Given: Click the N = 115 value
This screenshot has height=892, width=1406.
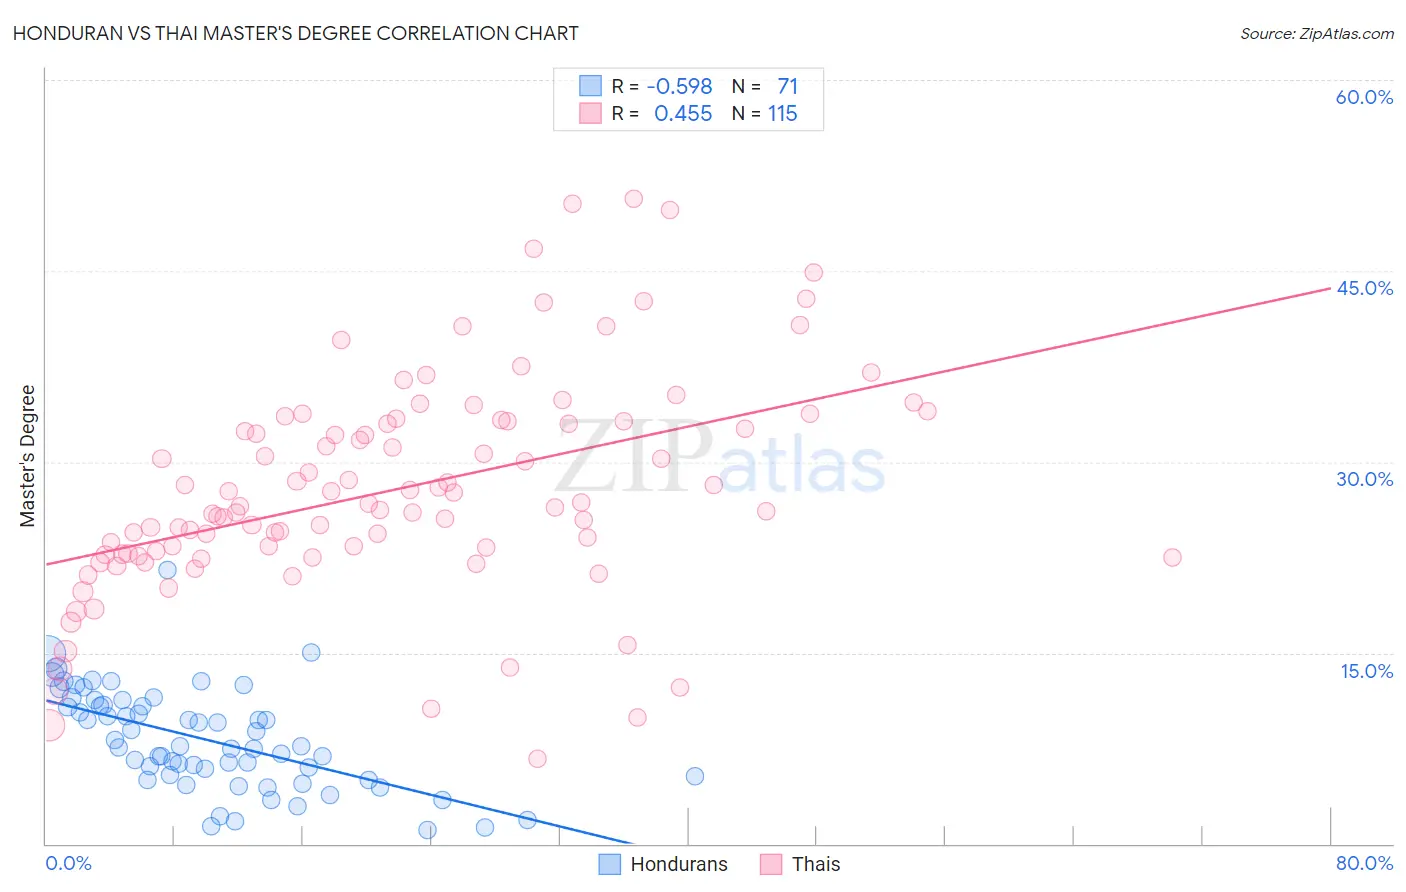Looking at the screenshot, I should (765, 113).
